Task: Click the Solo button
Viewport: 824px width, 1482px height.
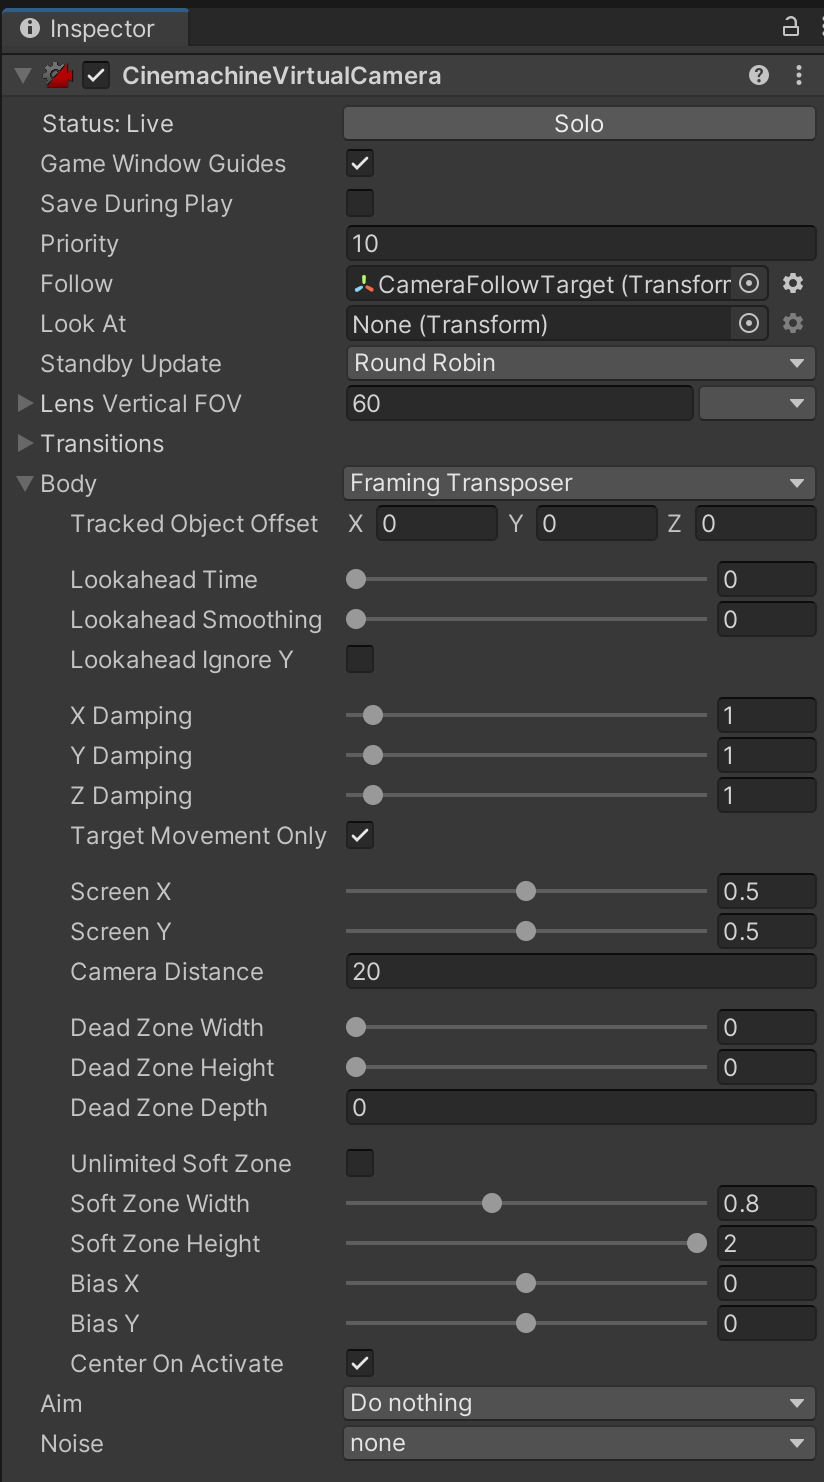Action: [x=580, y=124]
